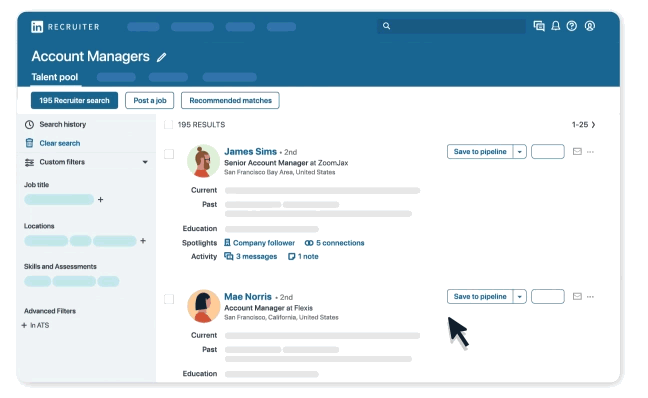The image size is (648, 398).
Task: Edit Account Managers project name pencil
Action: point(162,57)
